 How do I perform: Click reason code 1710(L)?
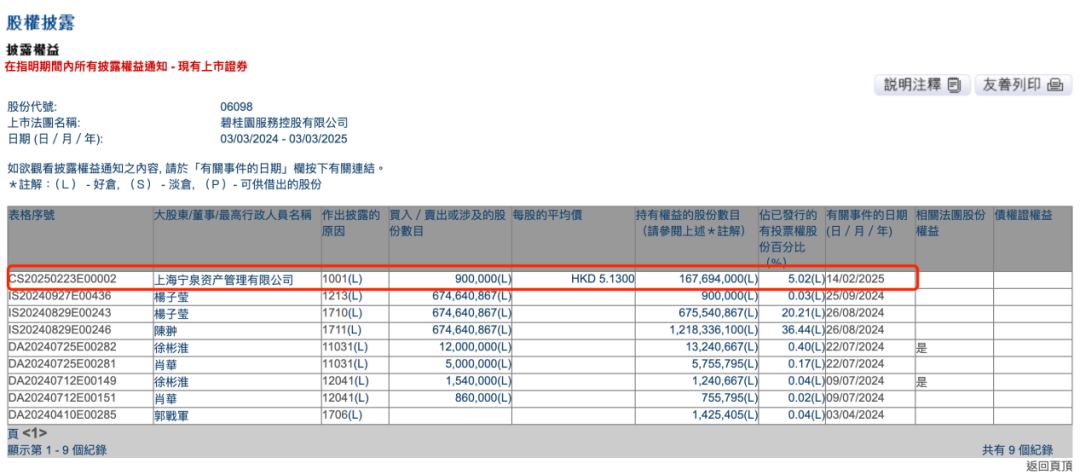tap(342, 314)
